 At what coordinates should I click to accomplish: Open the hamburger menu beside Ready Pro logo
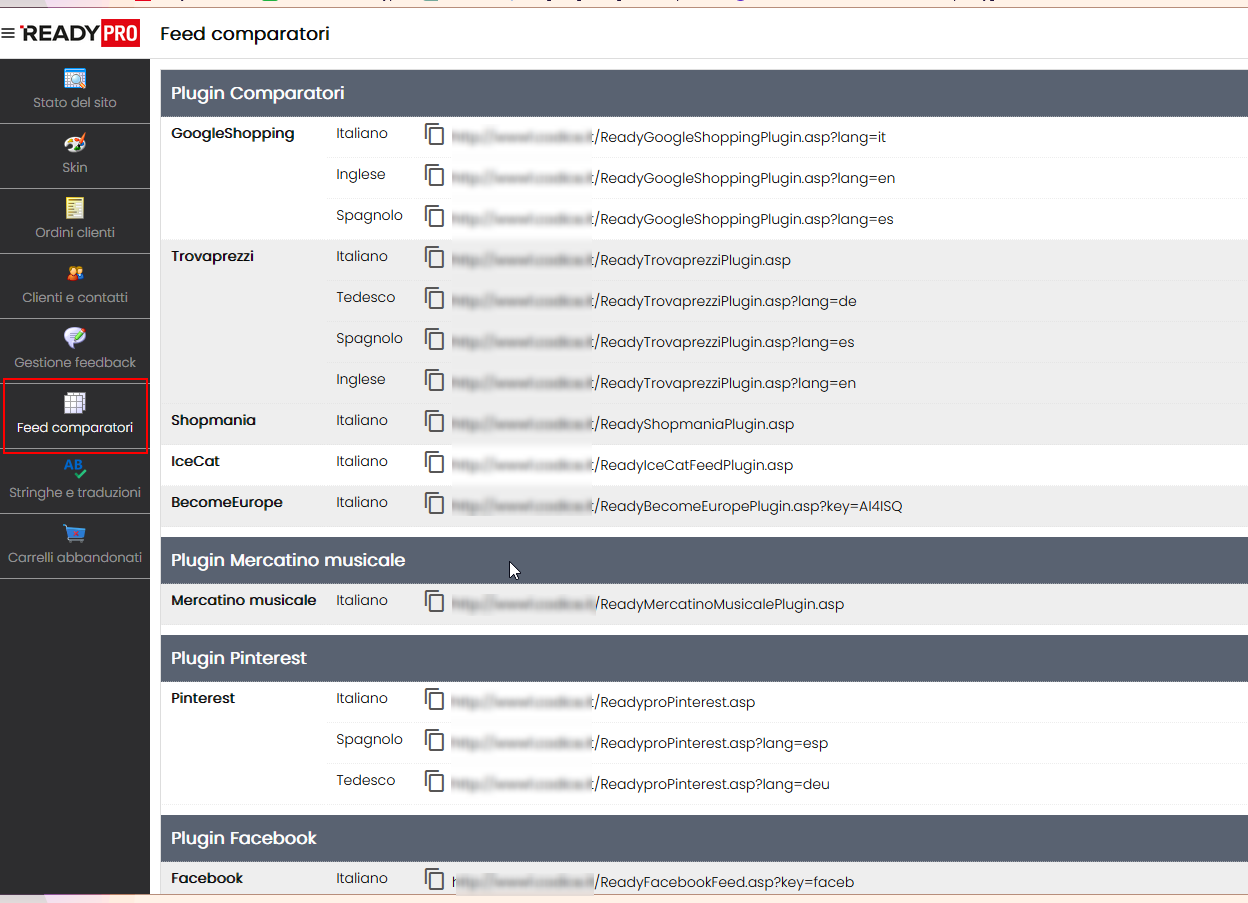(8, 34)
